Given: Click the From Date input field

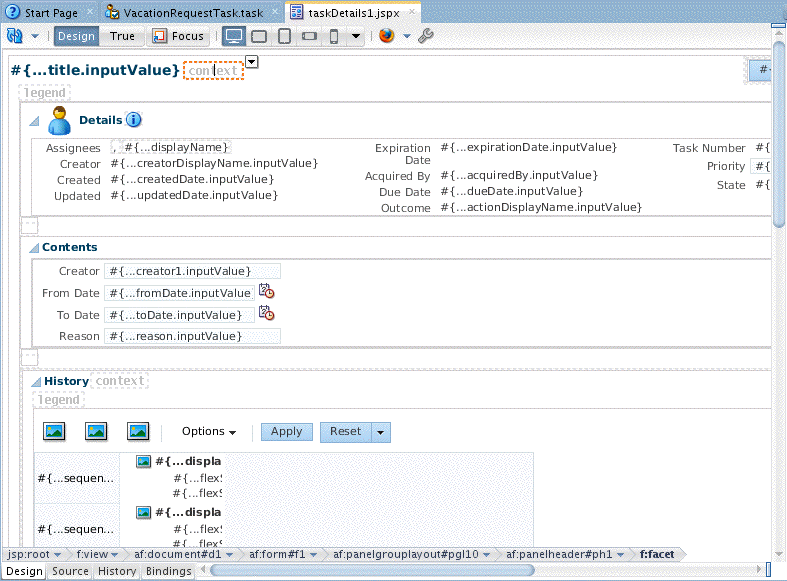Looking at the screenshot, I should [x=180, y=293].
